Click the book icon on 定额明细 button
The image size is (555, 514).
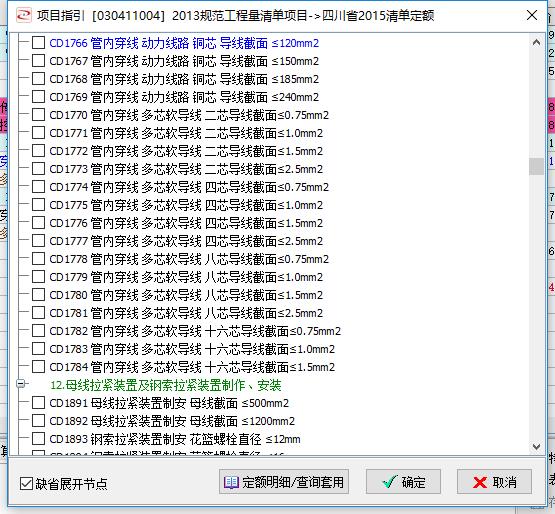231,482
